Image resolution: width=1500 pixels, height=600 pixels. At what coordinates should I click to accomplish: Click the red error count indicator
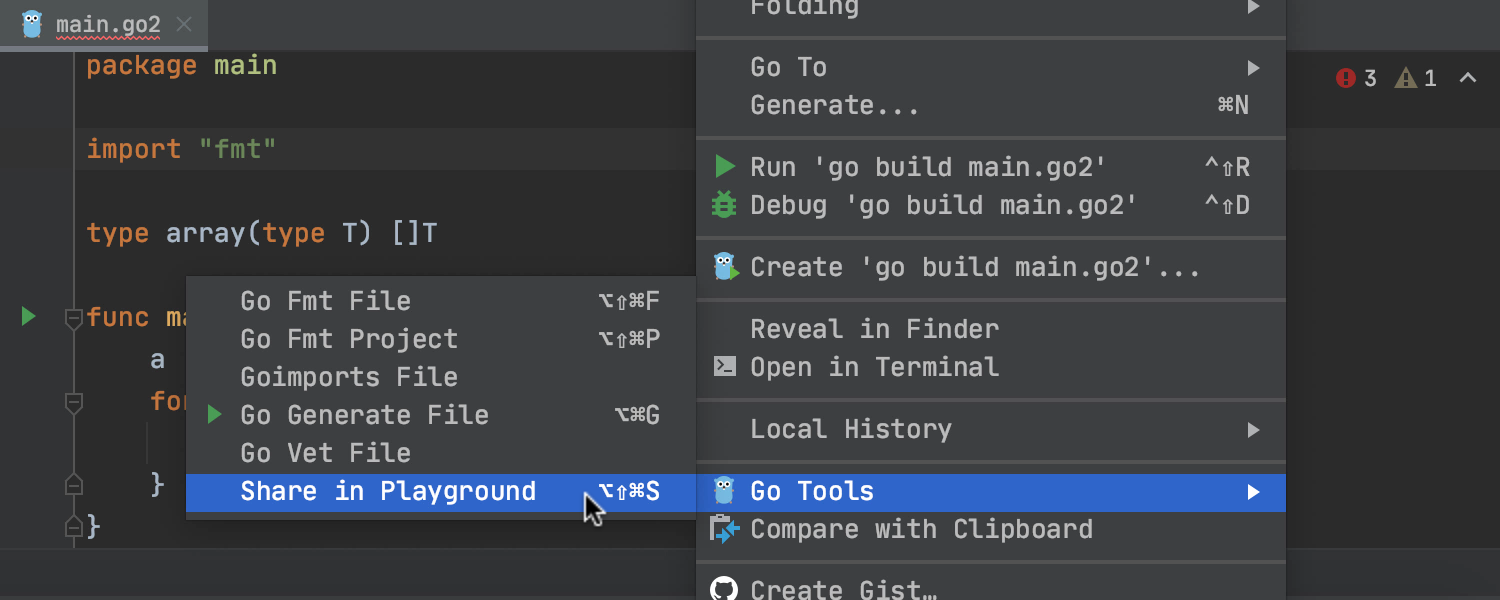pos(1356,78)
